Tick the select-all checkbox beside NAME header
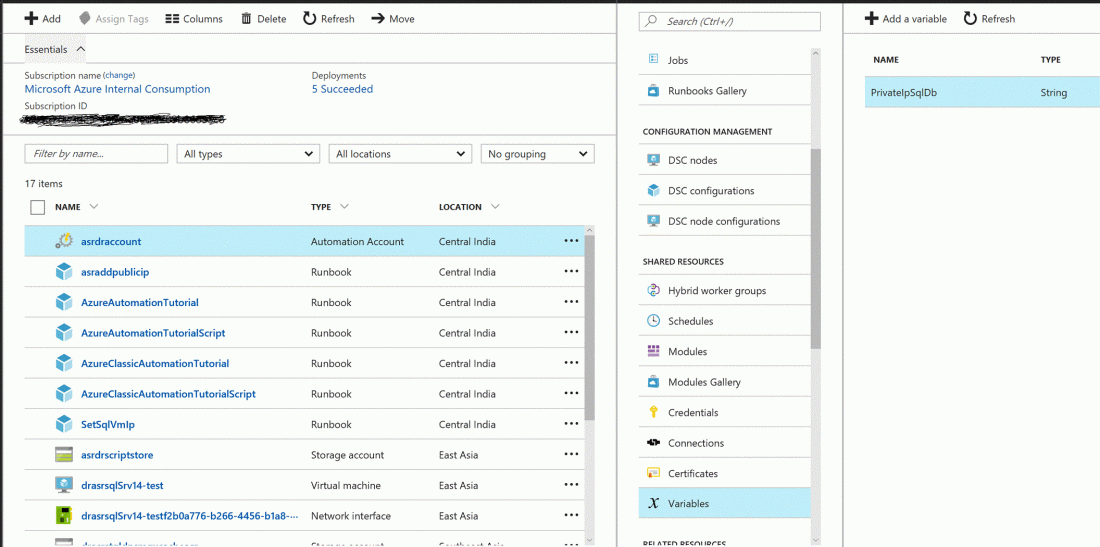The height and width of the screenshot is (547, 1100). point(38,207)
